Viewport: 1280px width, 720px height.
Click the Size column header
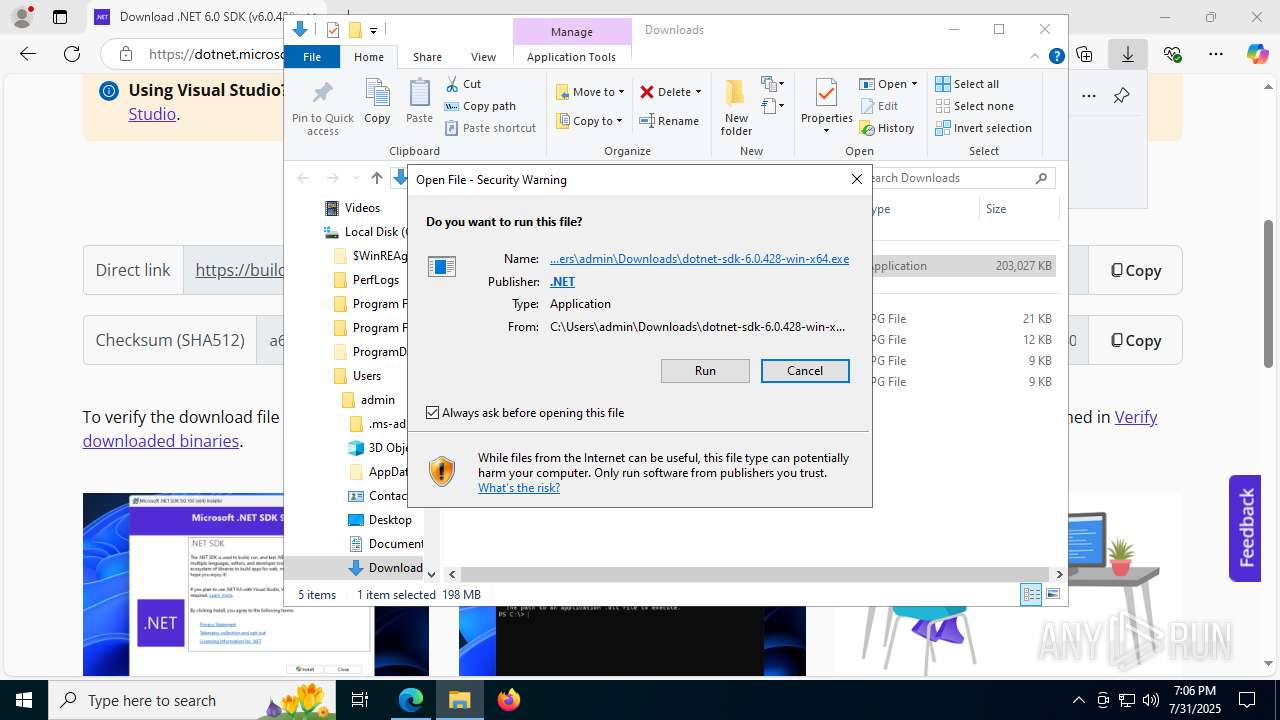coord(1018,209)
